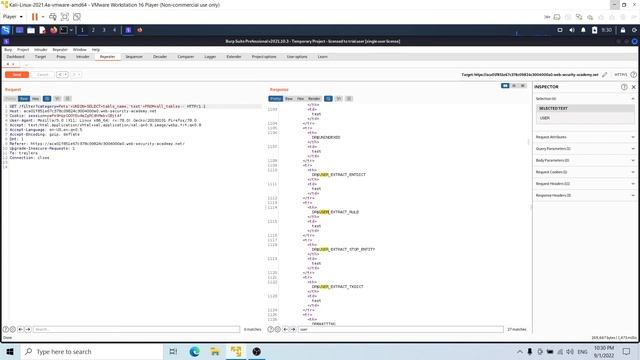Click the Cancel button next to Send
The image size is (640, 360).
point(42,75)
